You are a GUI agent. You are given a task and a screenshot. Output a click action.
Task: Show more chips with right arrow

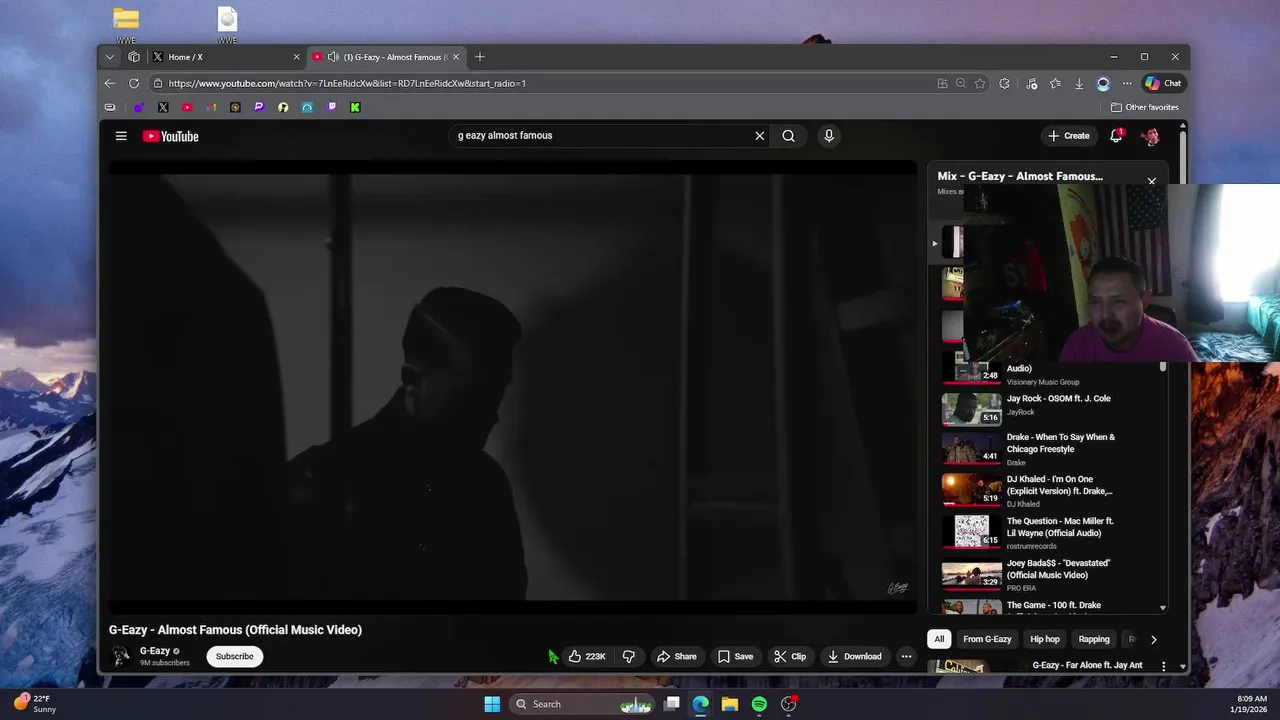(x=1153, y=639)
